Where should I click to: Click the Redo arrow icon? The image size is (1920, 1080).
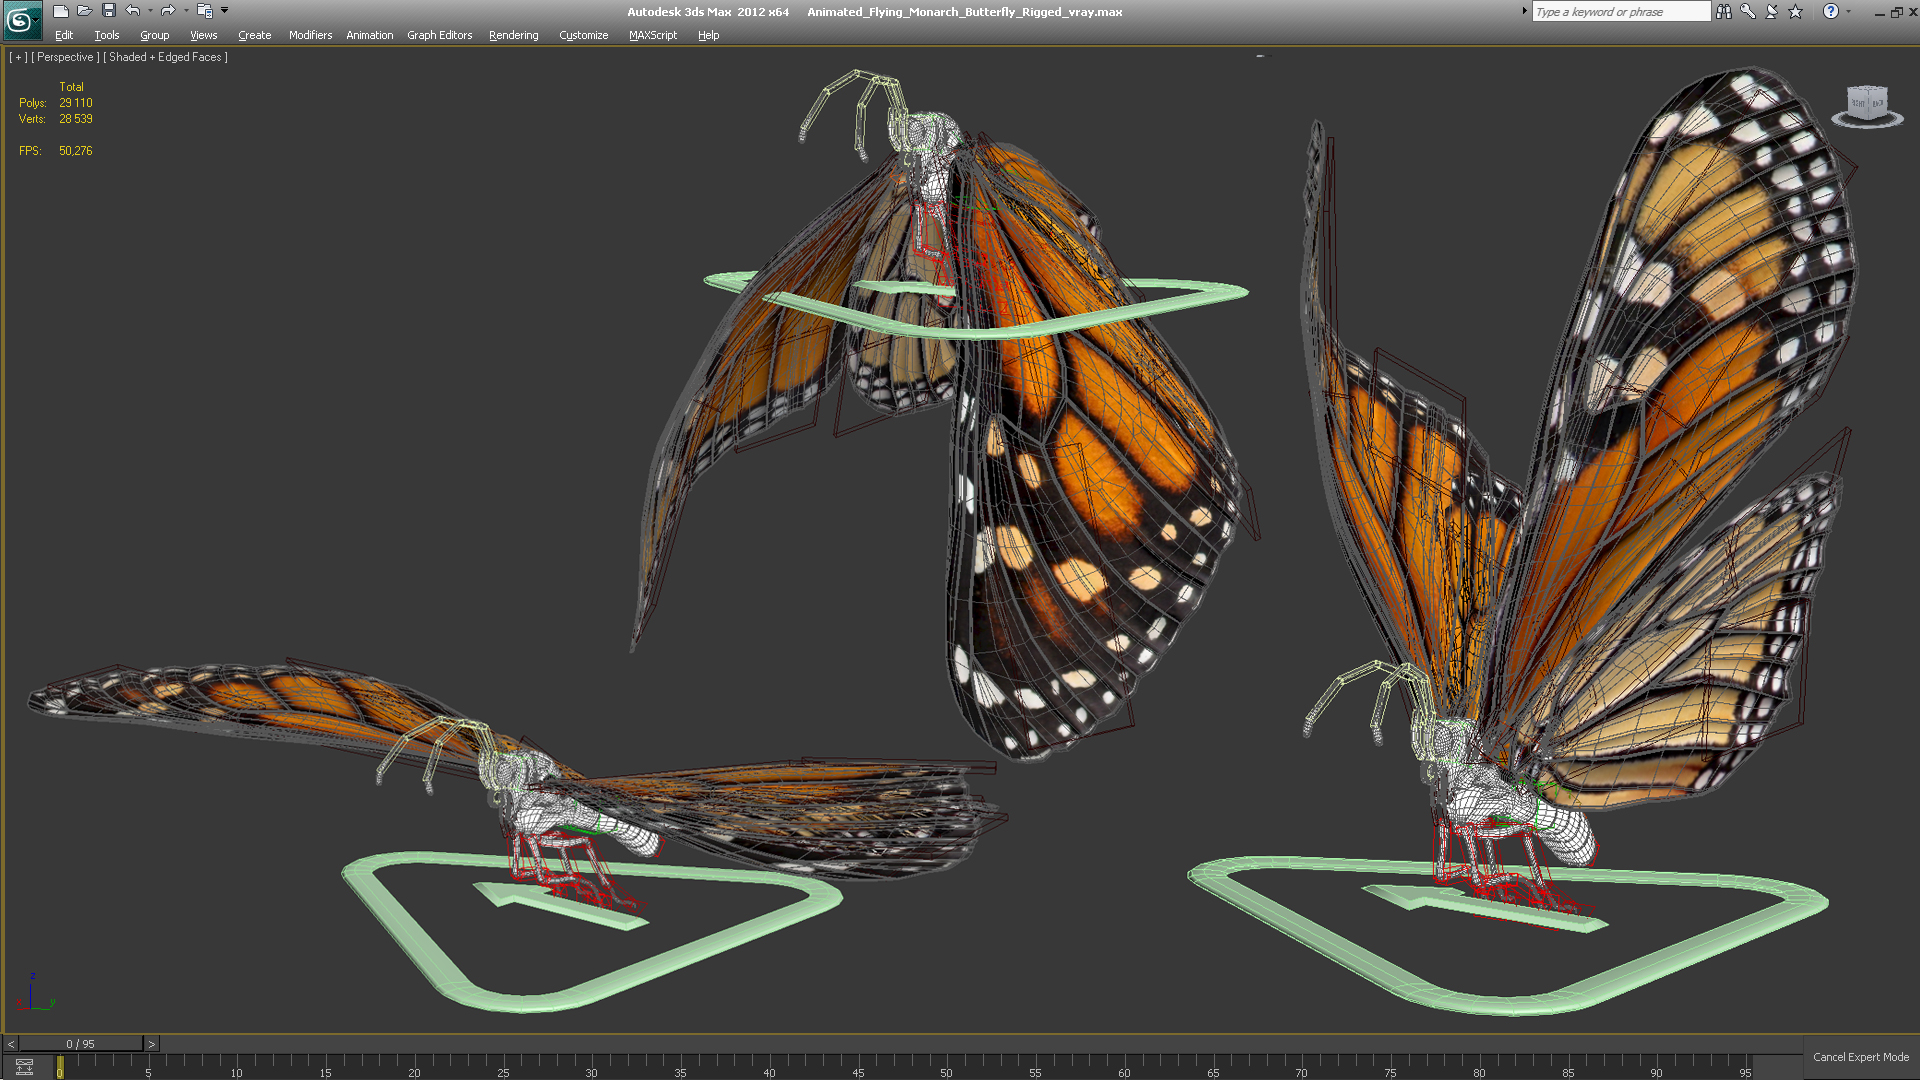point(168,11)
